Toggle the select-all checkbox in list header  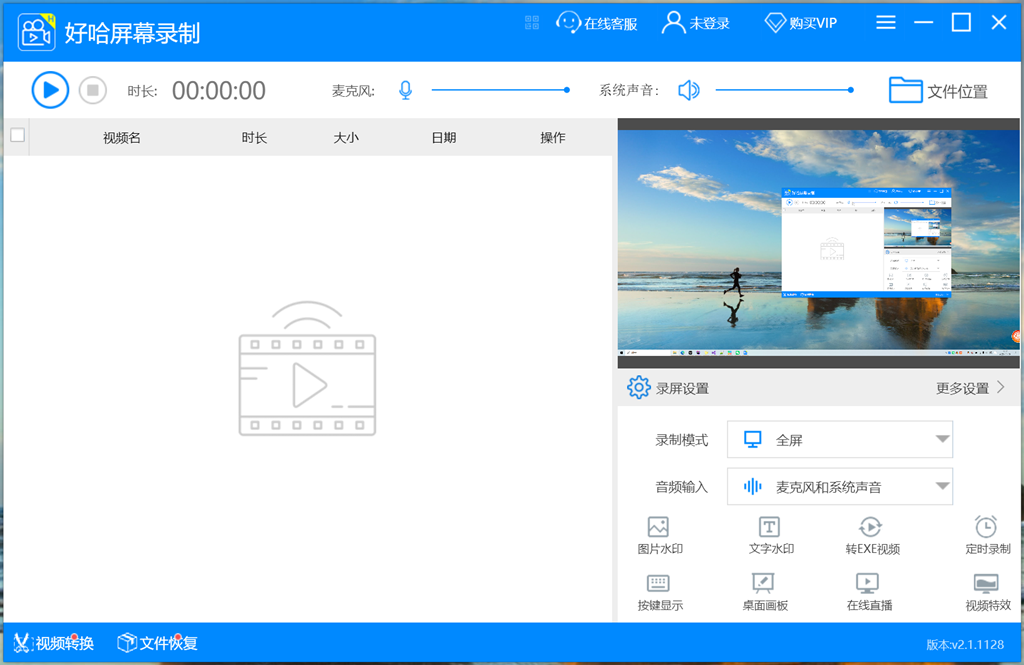pos(17,136)
